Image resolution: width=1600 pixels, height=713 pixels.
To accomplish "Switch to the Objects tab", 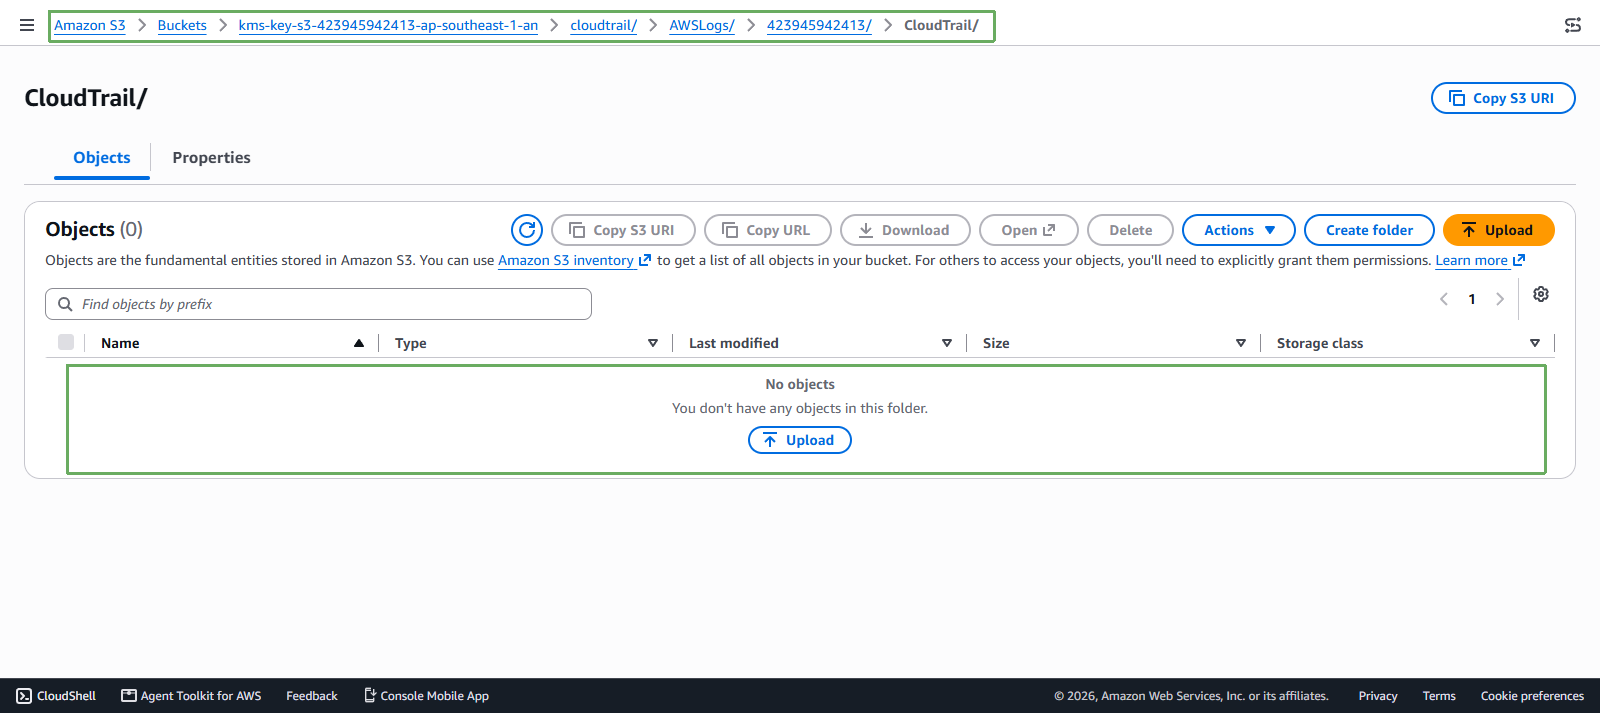I will [102, 158].
